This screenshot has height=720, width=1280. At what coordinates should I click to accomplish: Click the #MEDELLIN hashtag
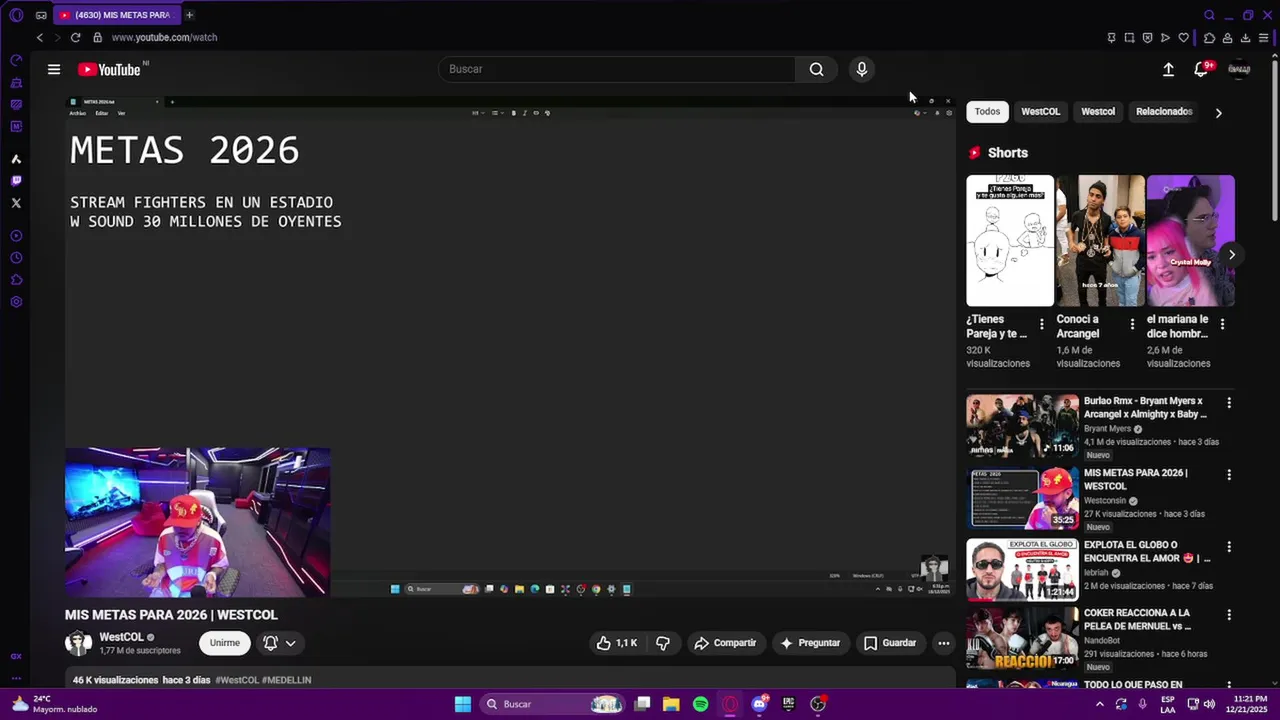[x=287, y=680]
